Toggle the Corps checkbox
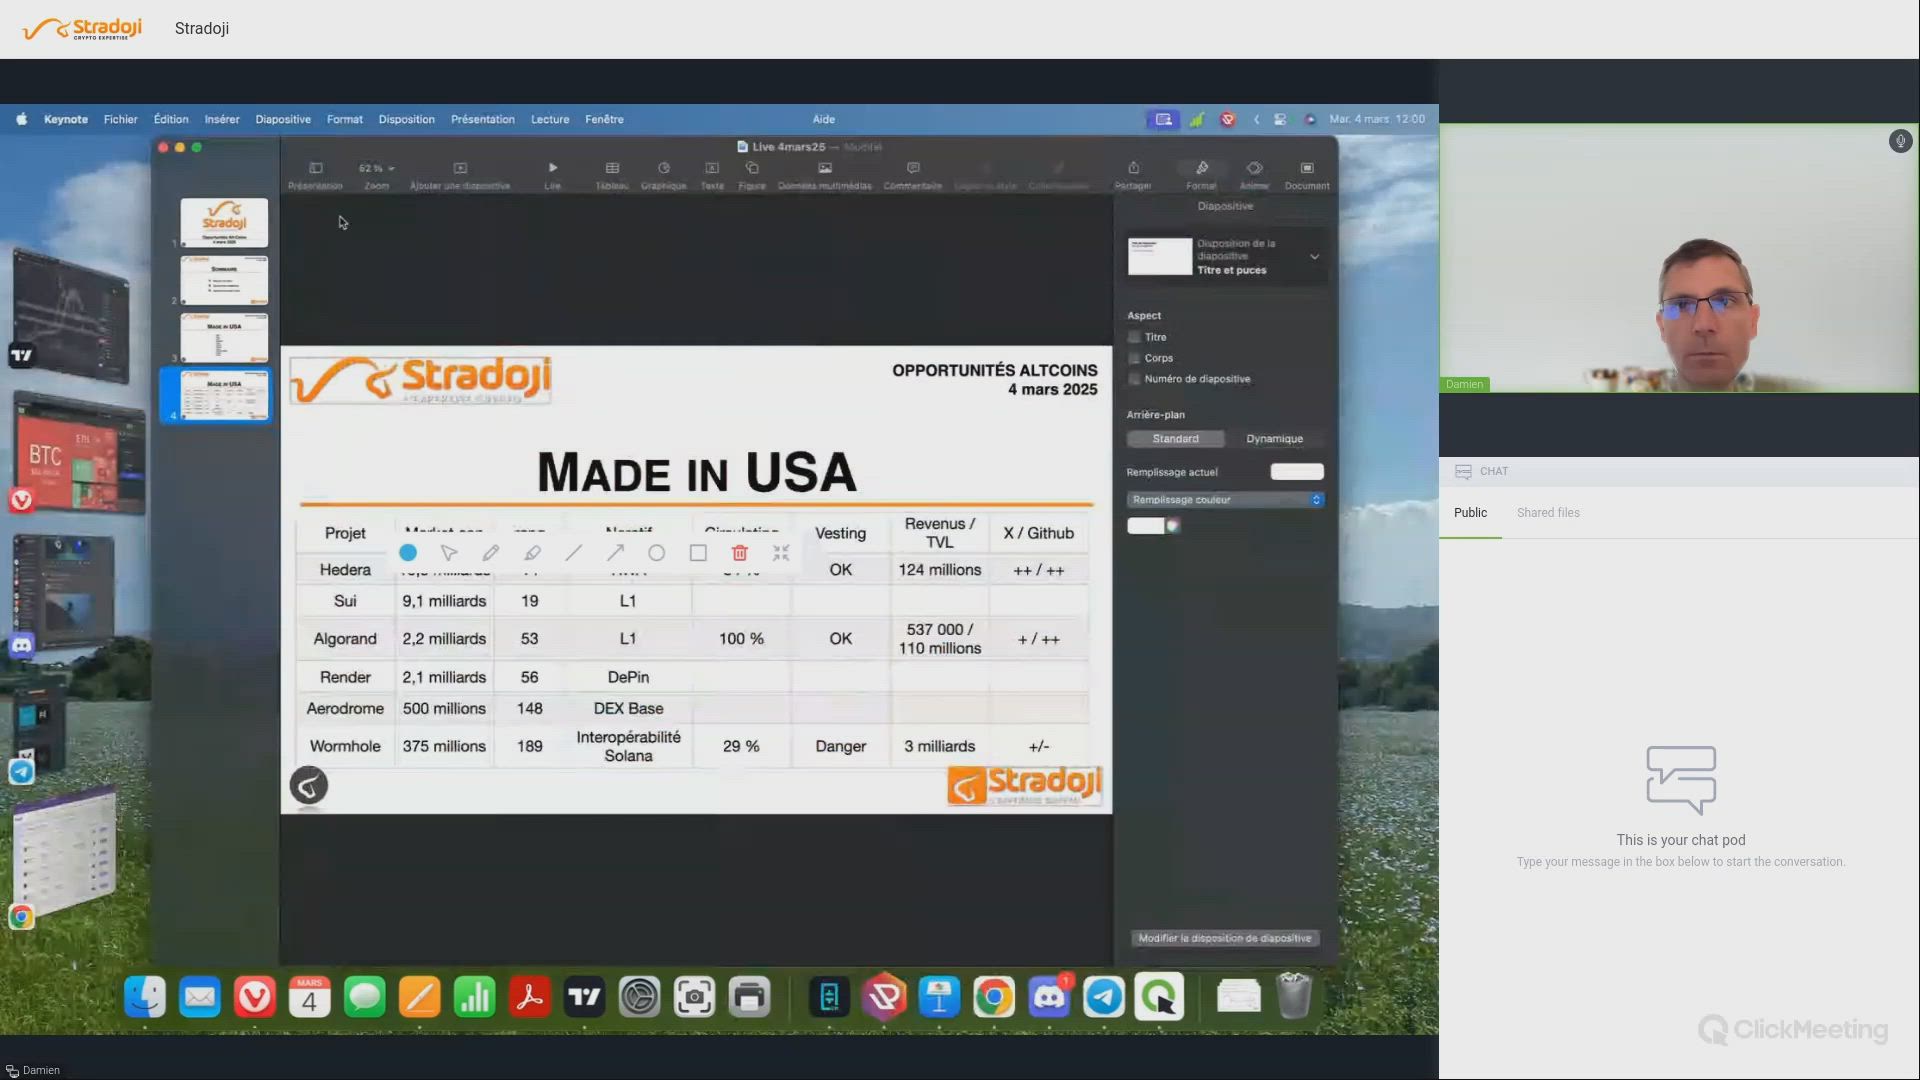 [x=1134, y=358]
